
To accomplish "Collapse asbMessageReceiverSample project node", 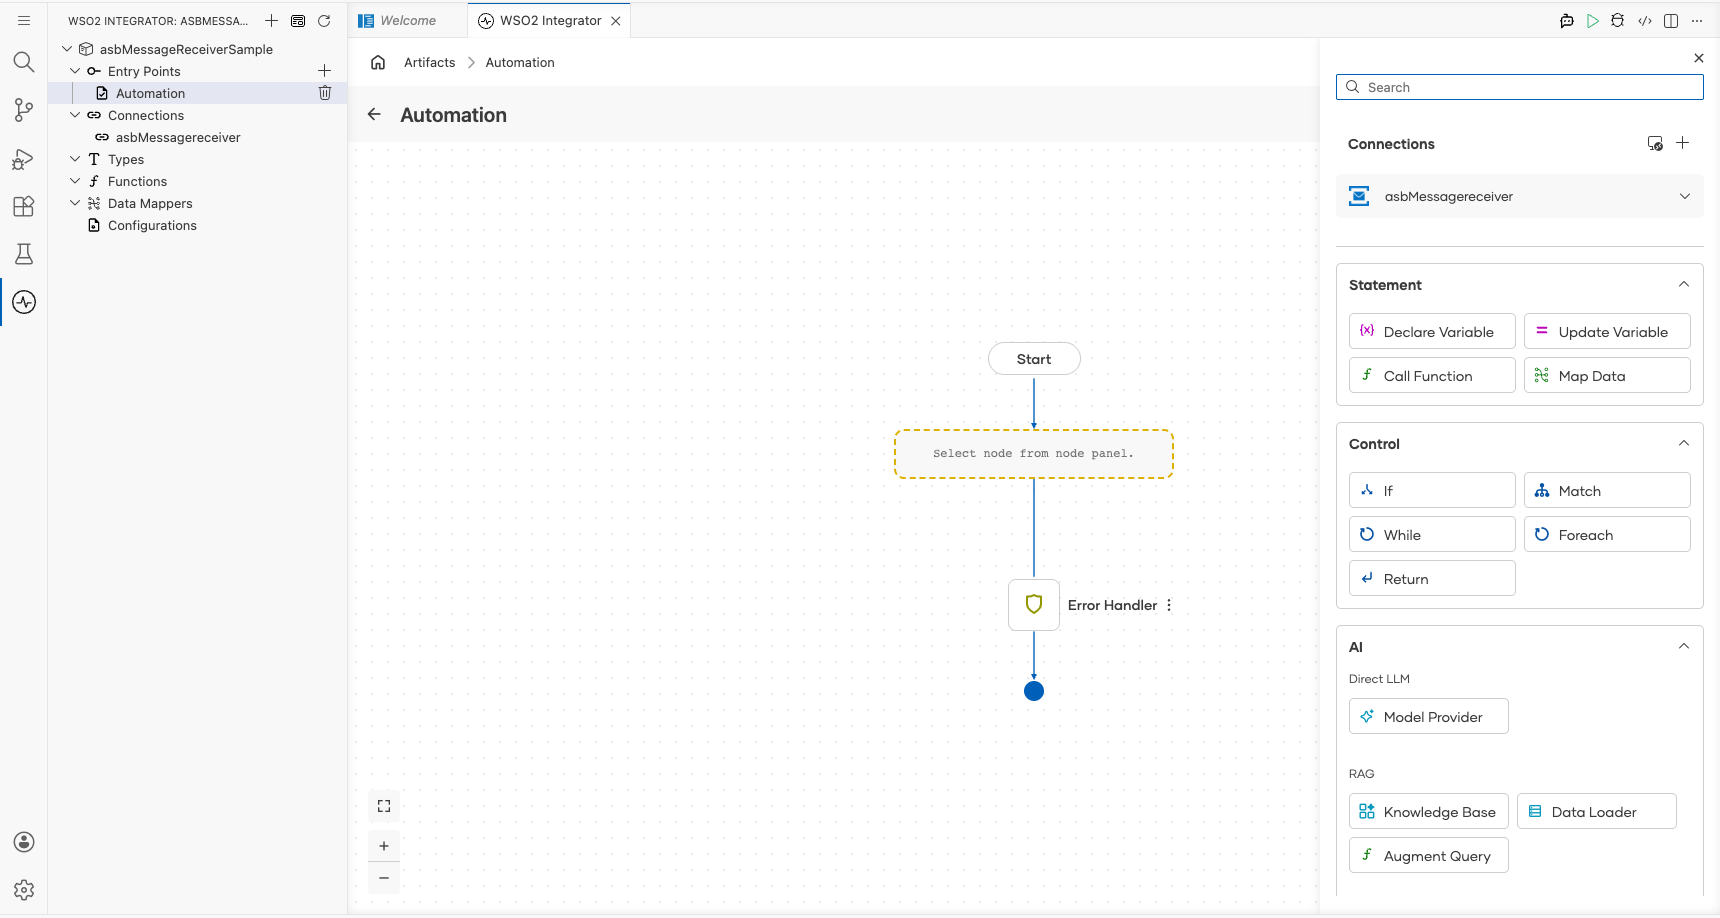I will 67,49.
